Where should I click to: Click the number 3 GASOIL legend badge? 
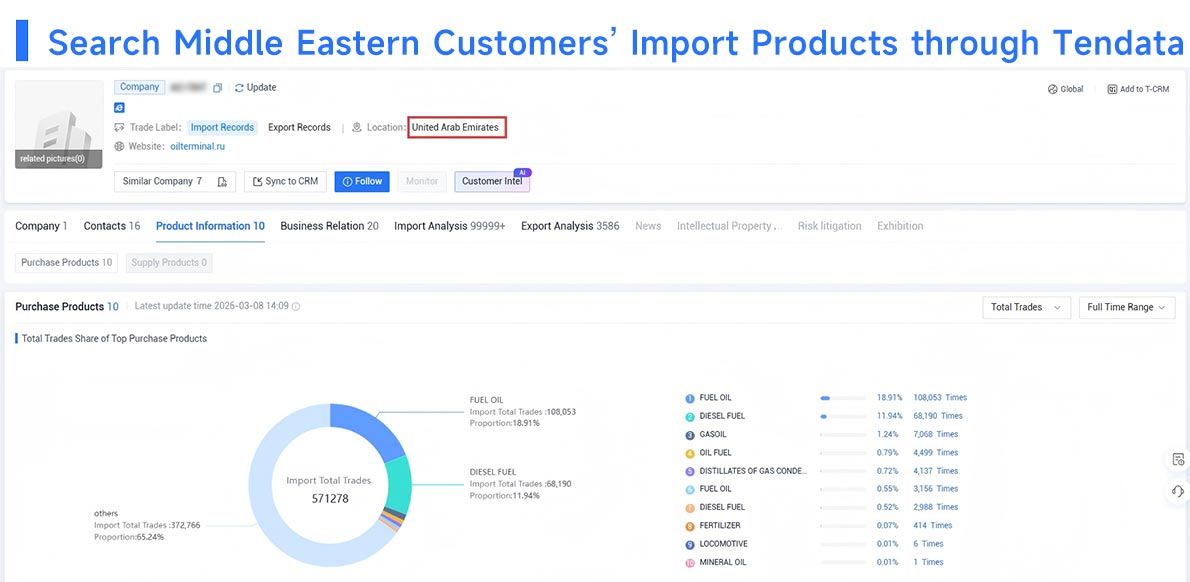click(x=690, y=435)
